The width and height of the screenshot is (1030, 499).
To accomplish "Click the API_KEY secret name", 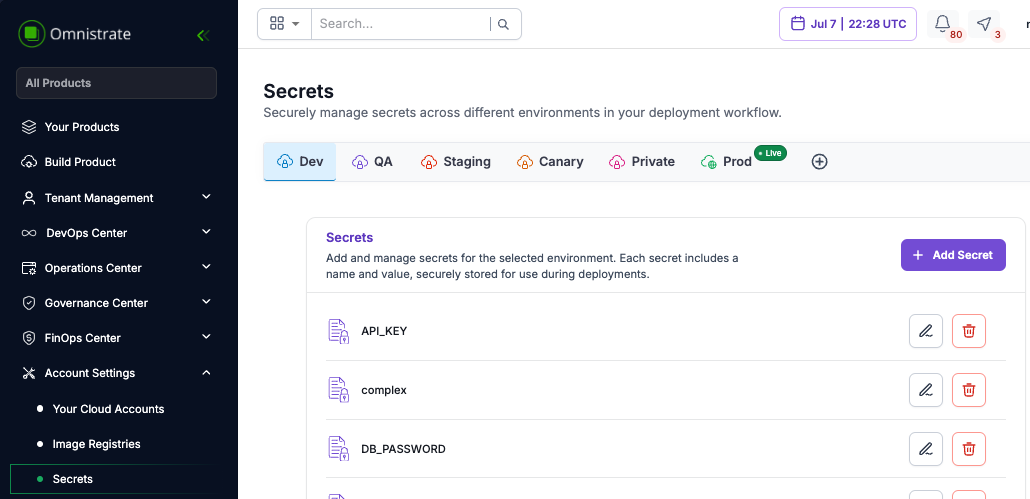I will click(384, 331).
